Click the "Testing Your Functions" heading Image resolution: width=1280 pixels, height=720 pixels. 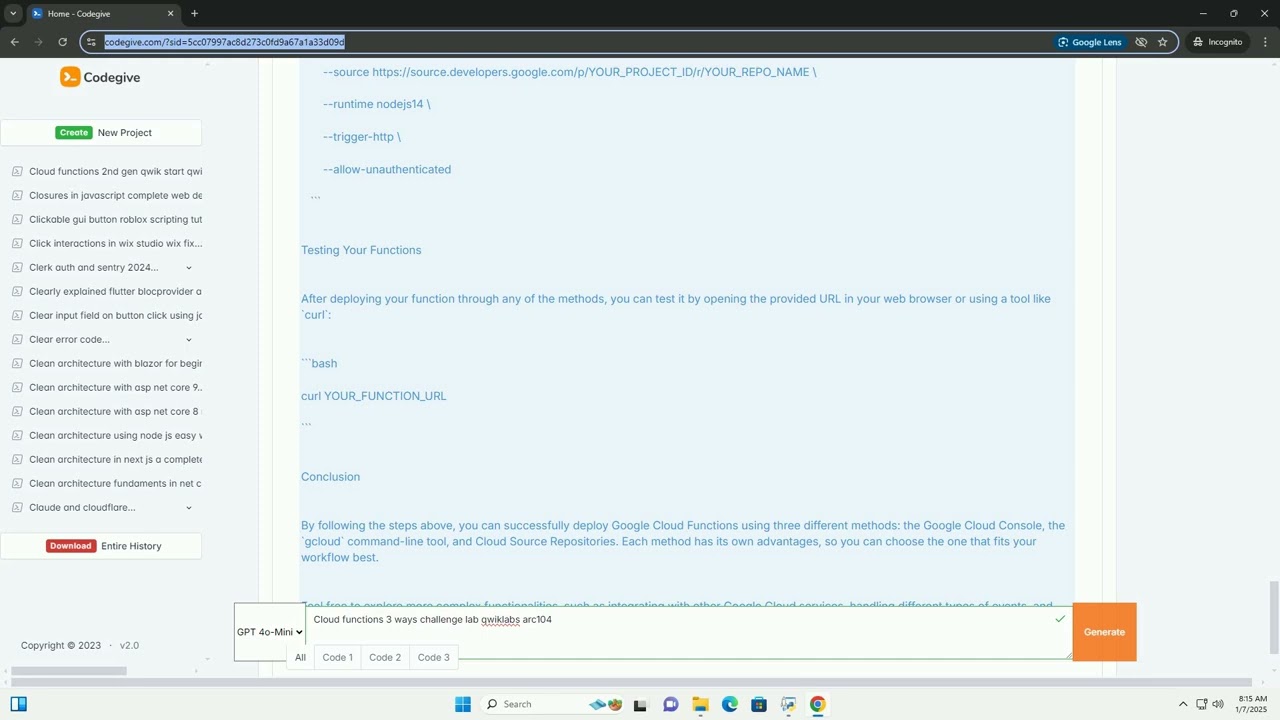(x=361, y=250)
